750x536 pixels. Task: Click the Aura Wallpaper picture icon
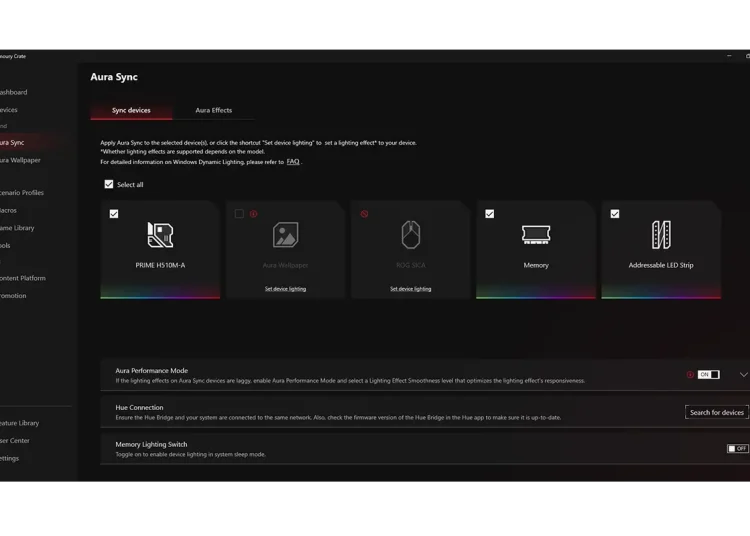click(x=286, y=235)
